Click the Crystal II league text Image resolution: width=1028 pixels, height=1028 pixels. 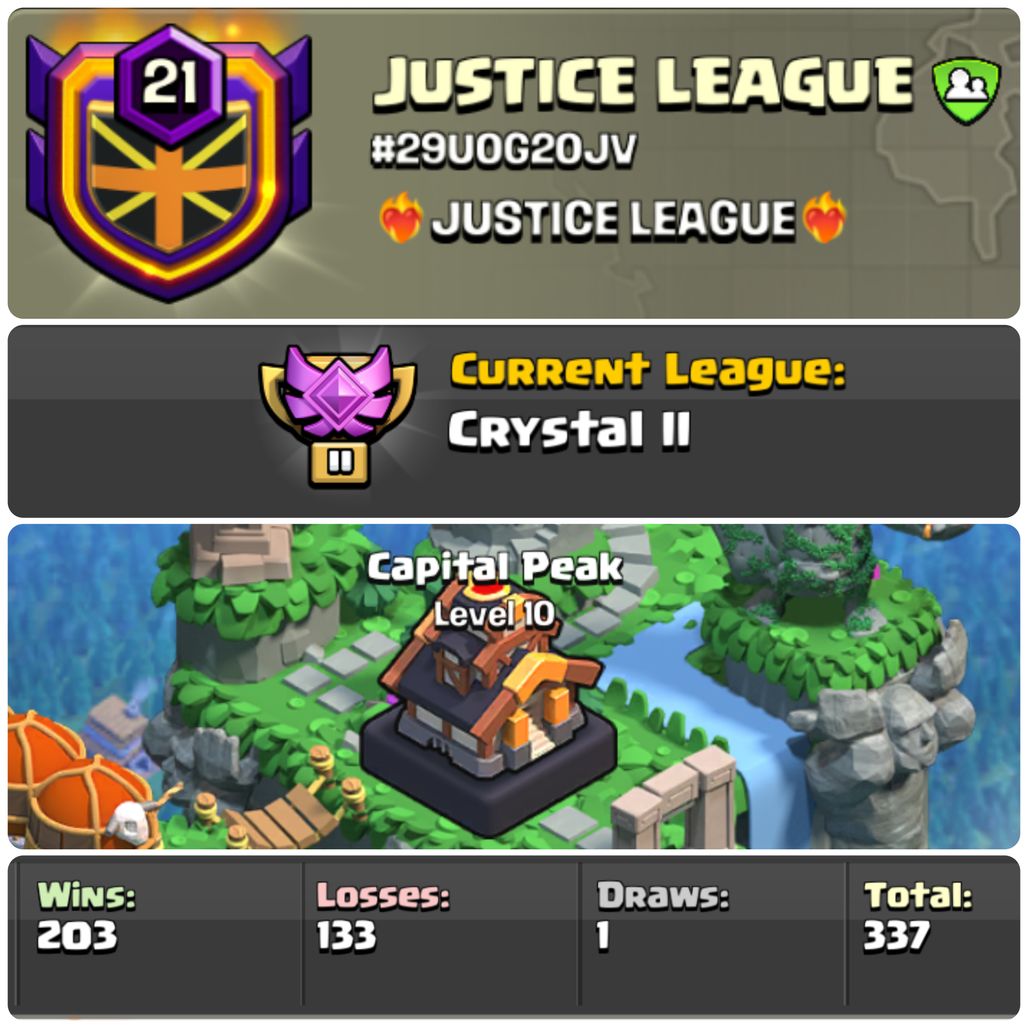[569, 430]
